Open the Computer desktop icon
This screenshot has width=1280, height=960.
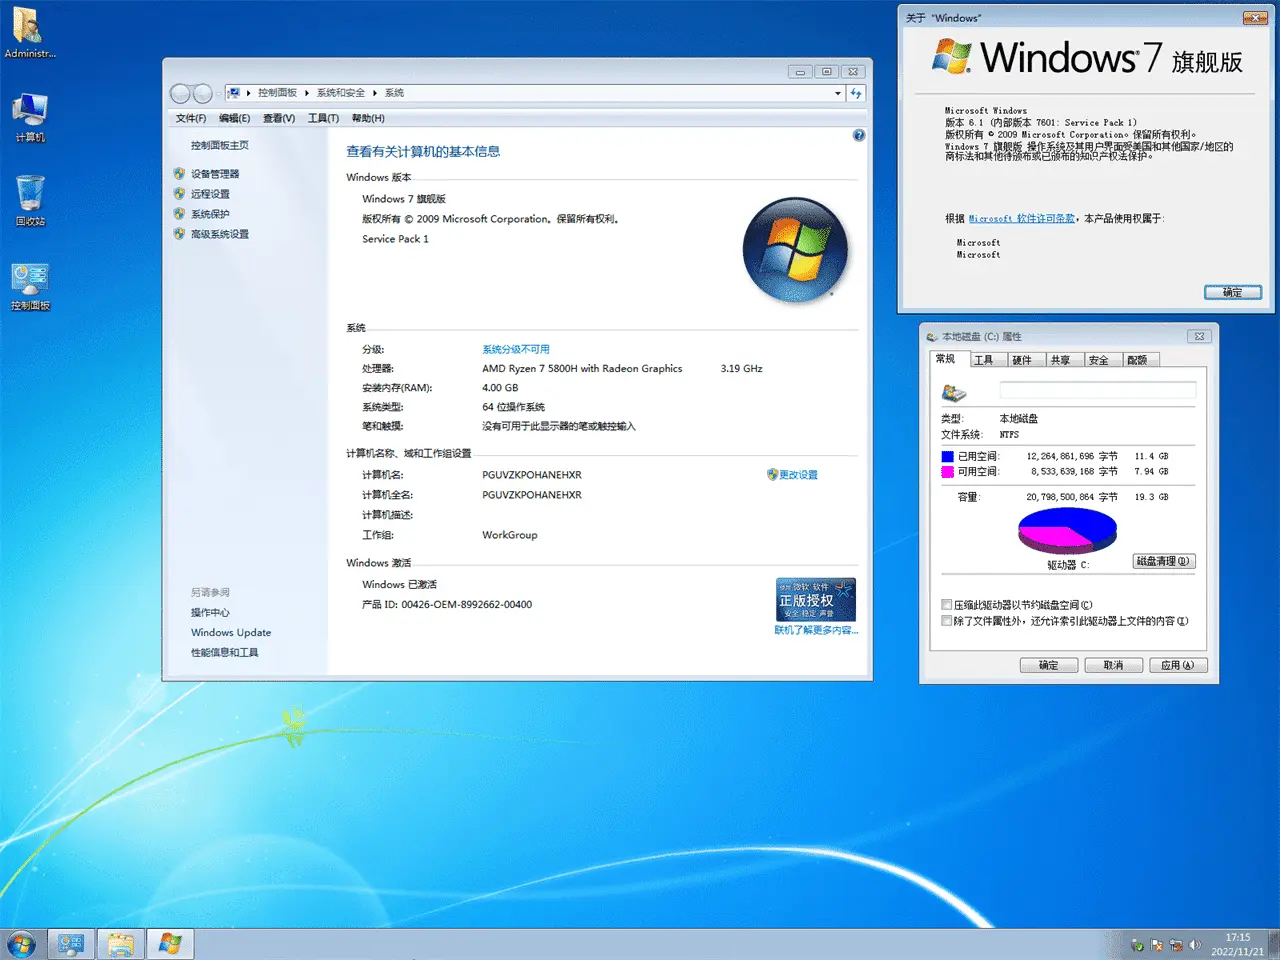click(x=30, y=113)
